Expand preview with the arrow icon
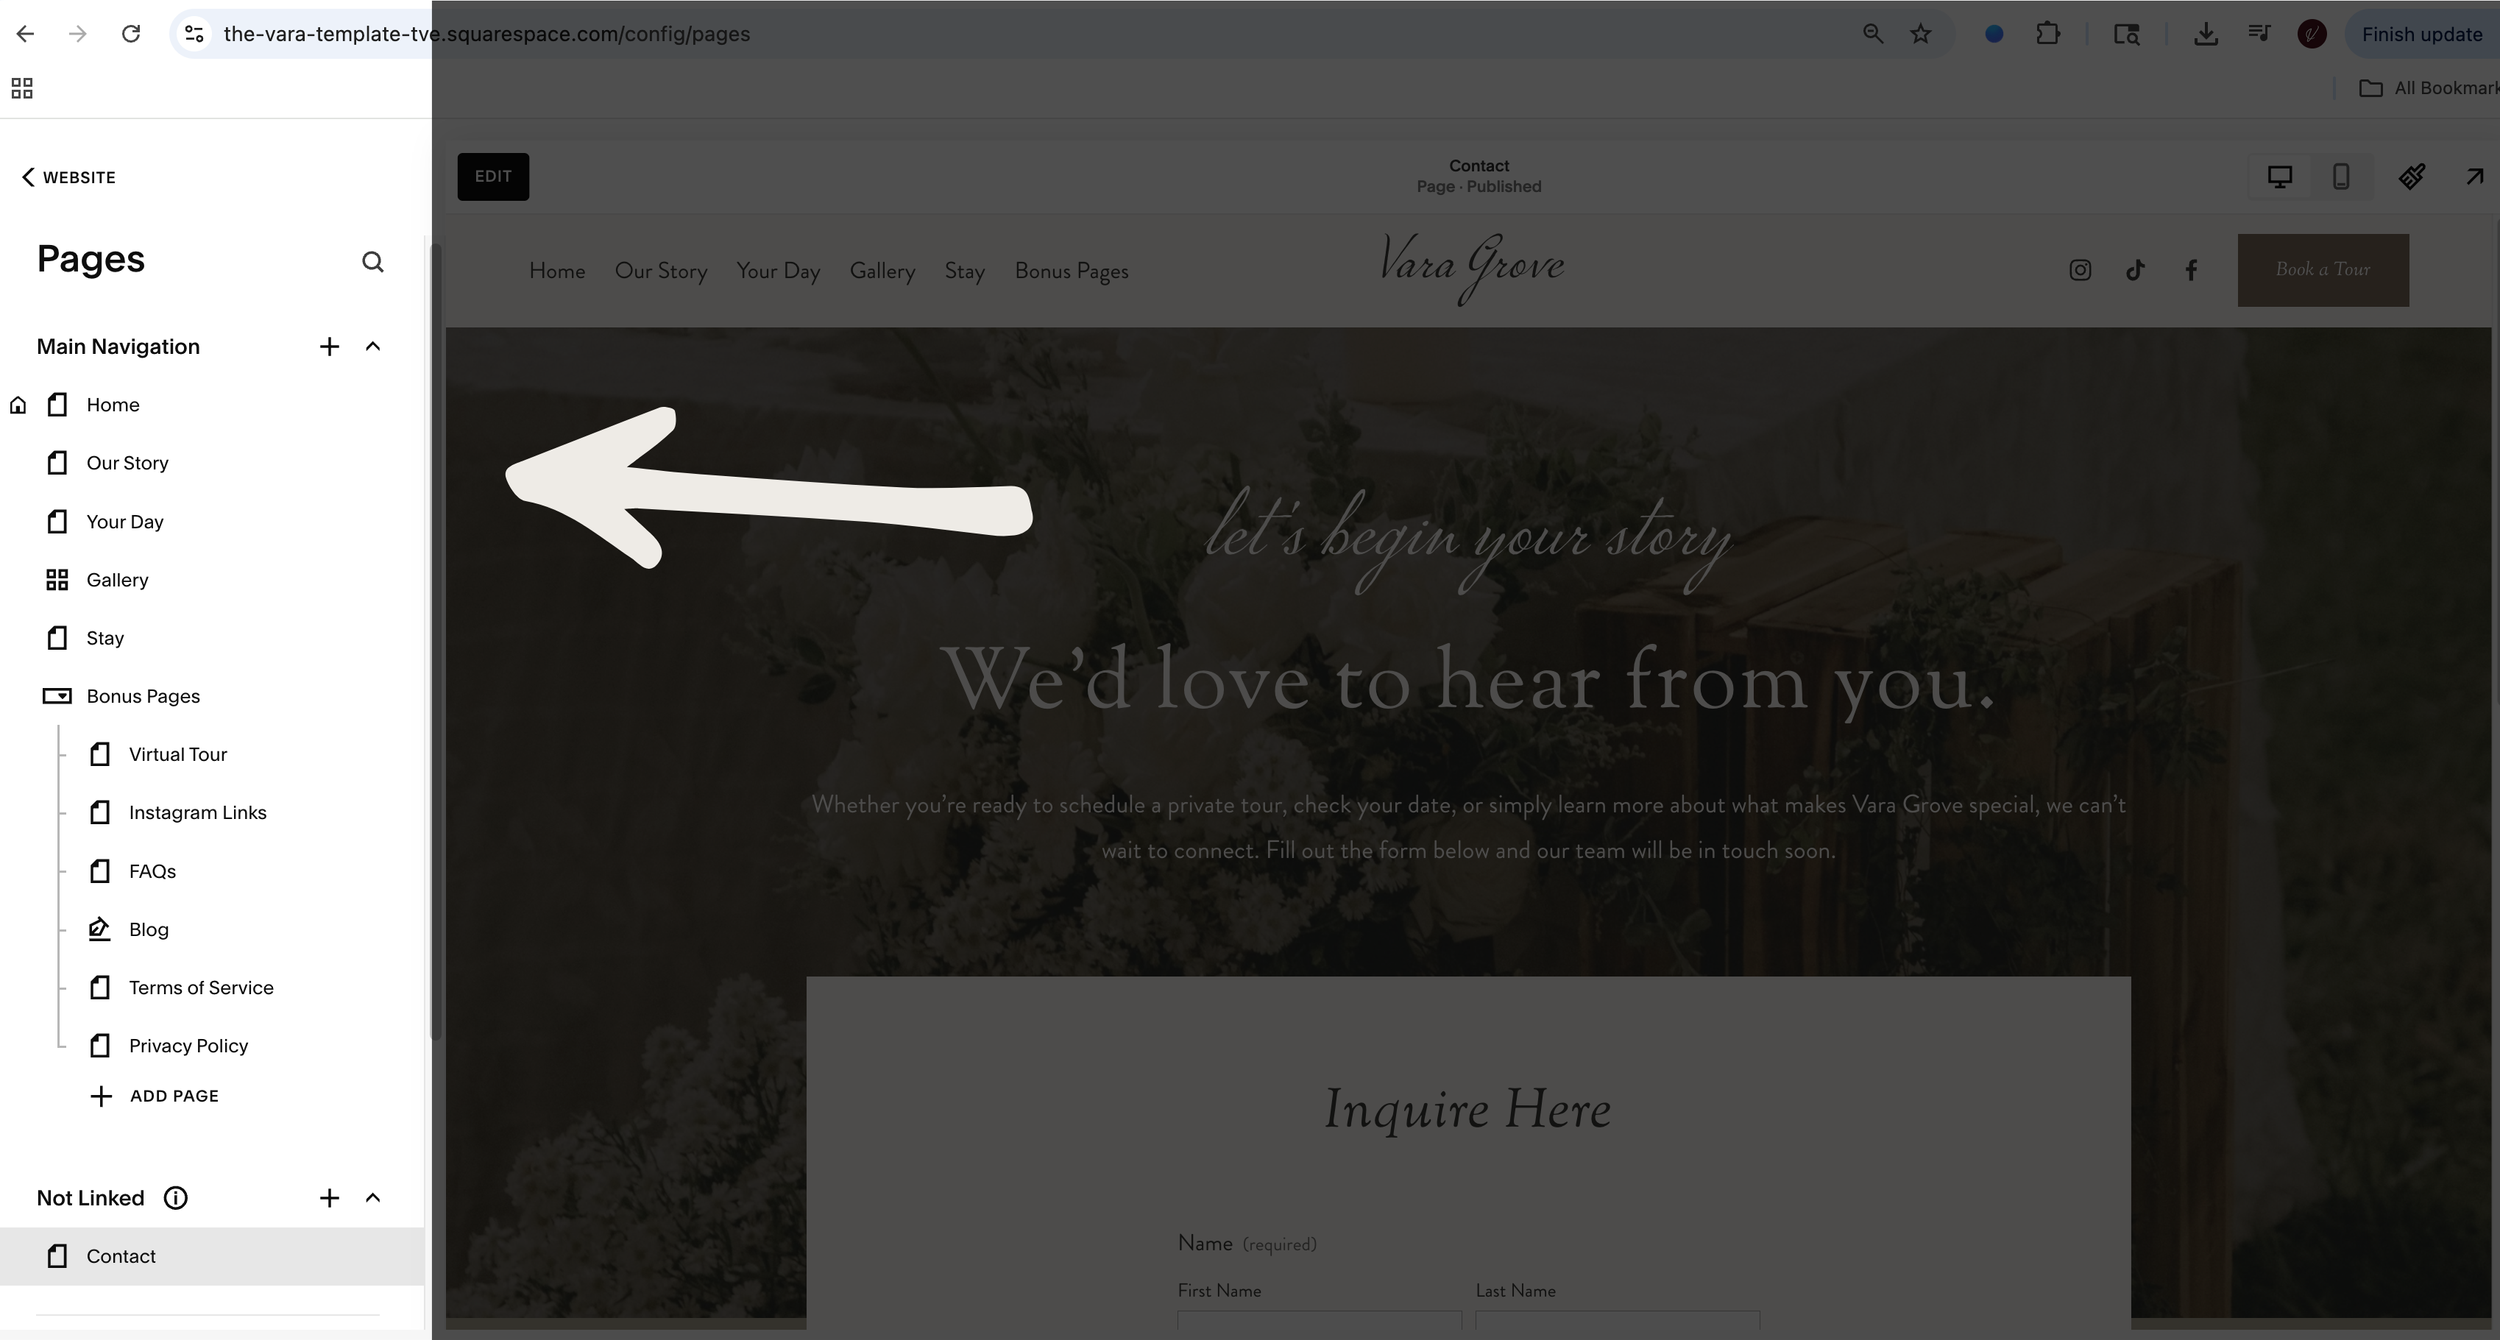The image size is (2500, 1340). pyautogui.click(x=2475, y=177)
